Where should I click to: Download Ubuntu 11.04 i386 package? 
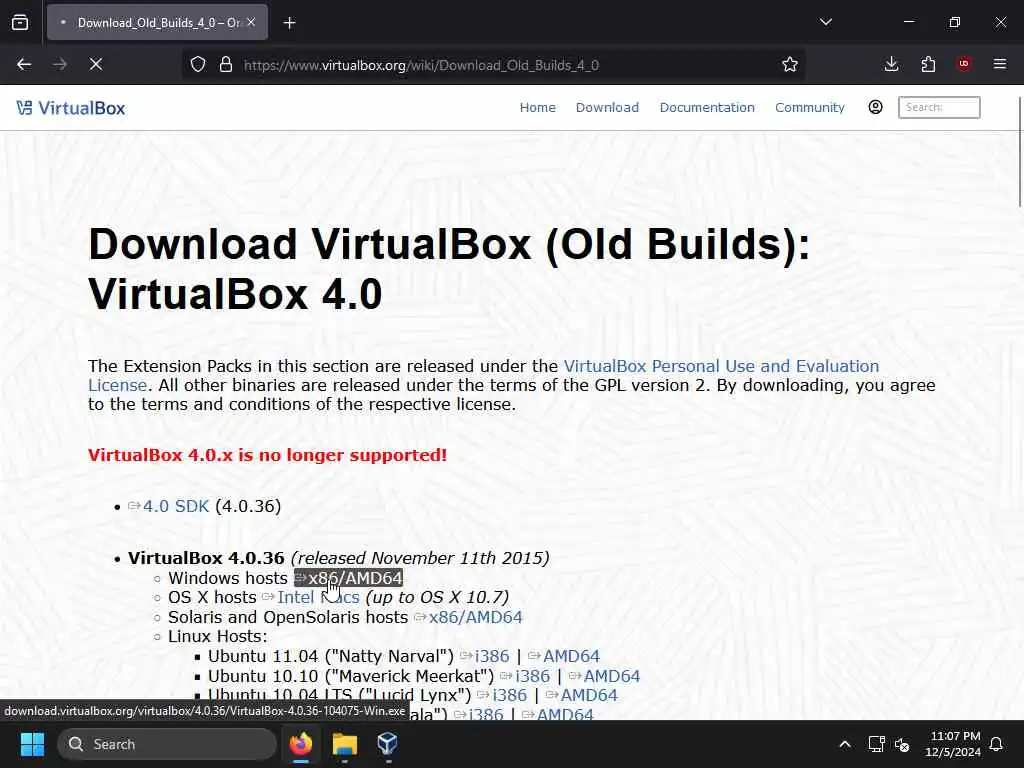(492, 656)
